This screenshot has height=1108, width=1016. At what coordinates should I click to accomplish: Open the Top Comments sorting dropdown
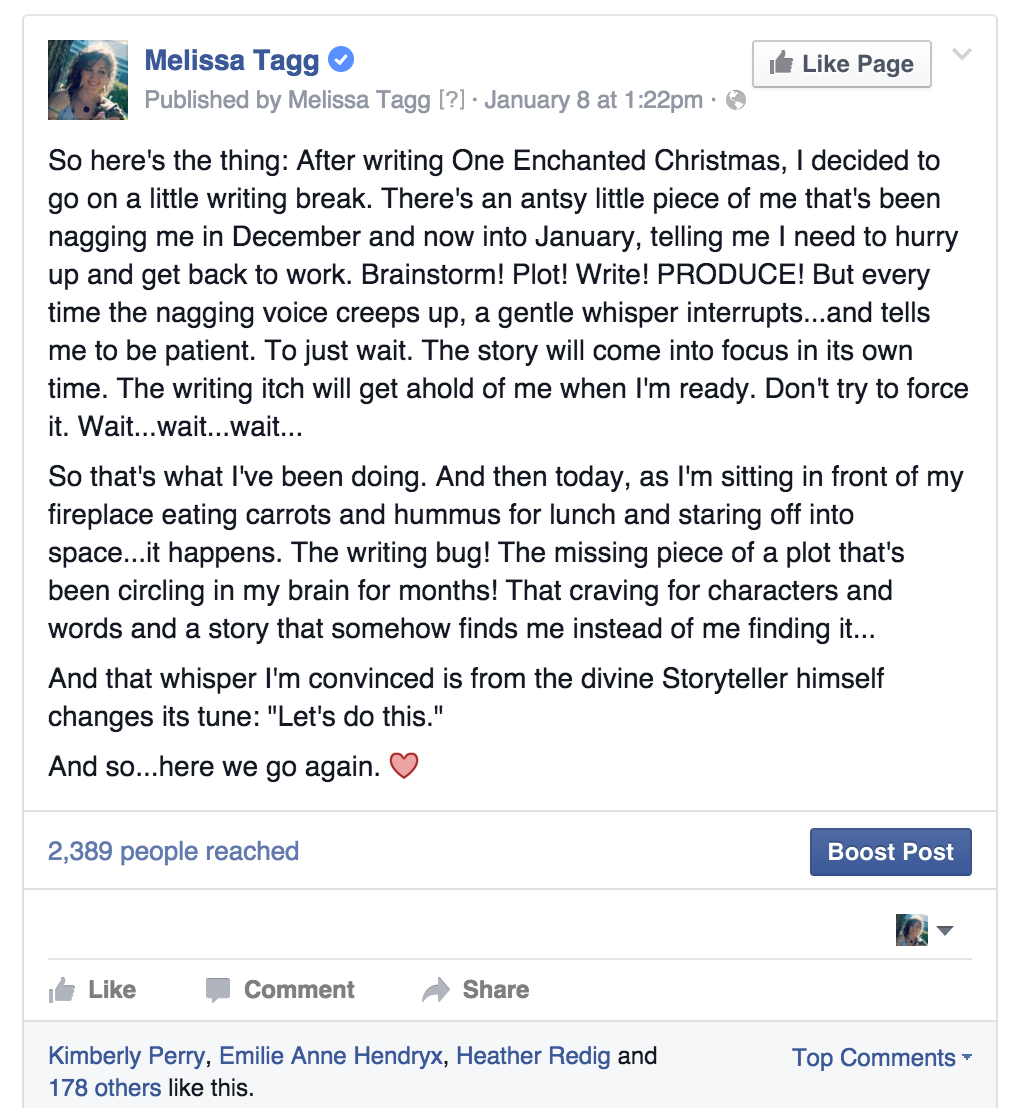[882, 1057]
